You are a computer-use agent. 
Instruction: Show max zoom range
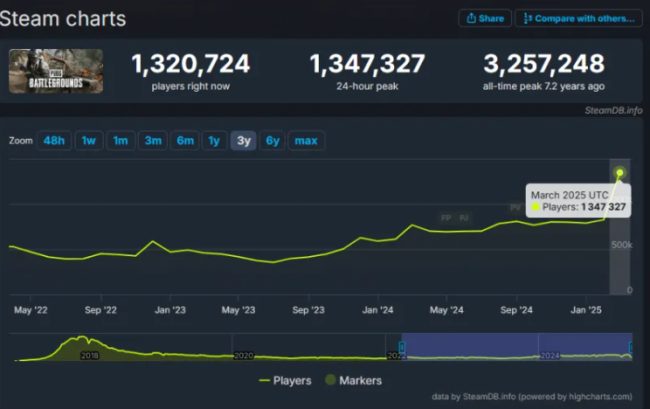(x=306, y=140)
